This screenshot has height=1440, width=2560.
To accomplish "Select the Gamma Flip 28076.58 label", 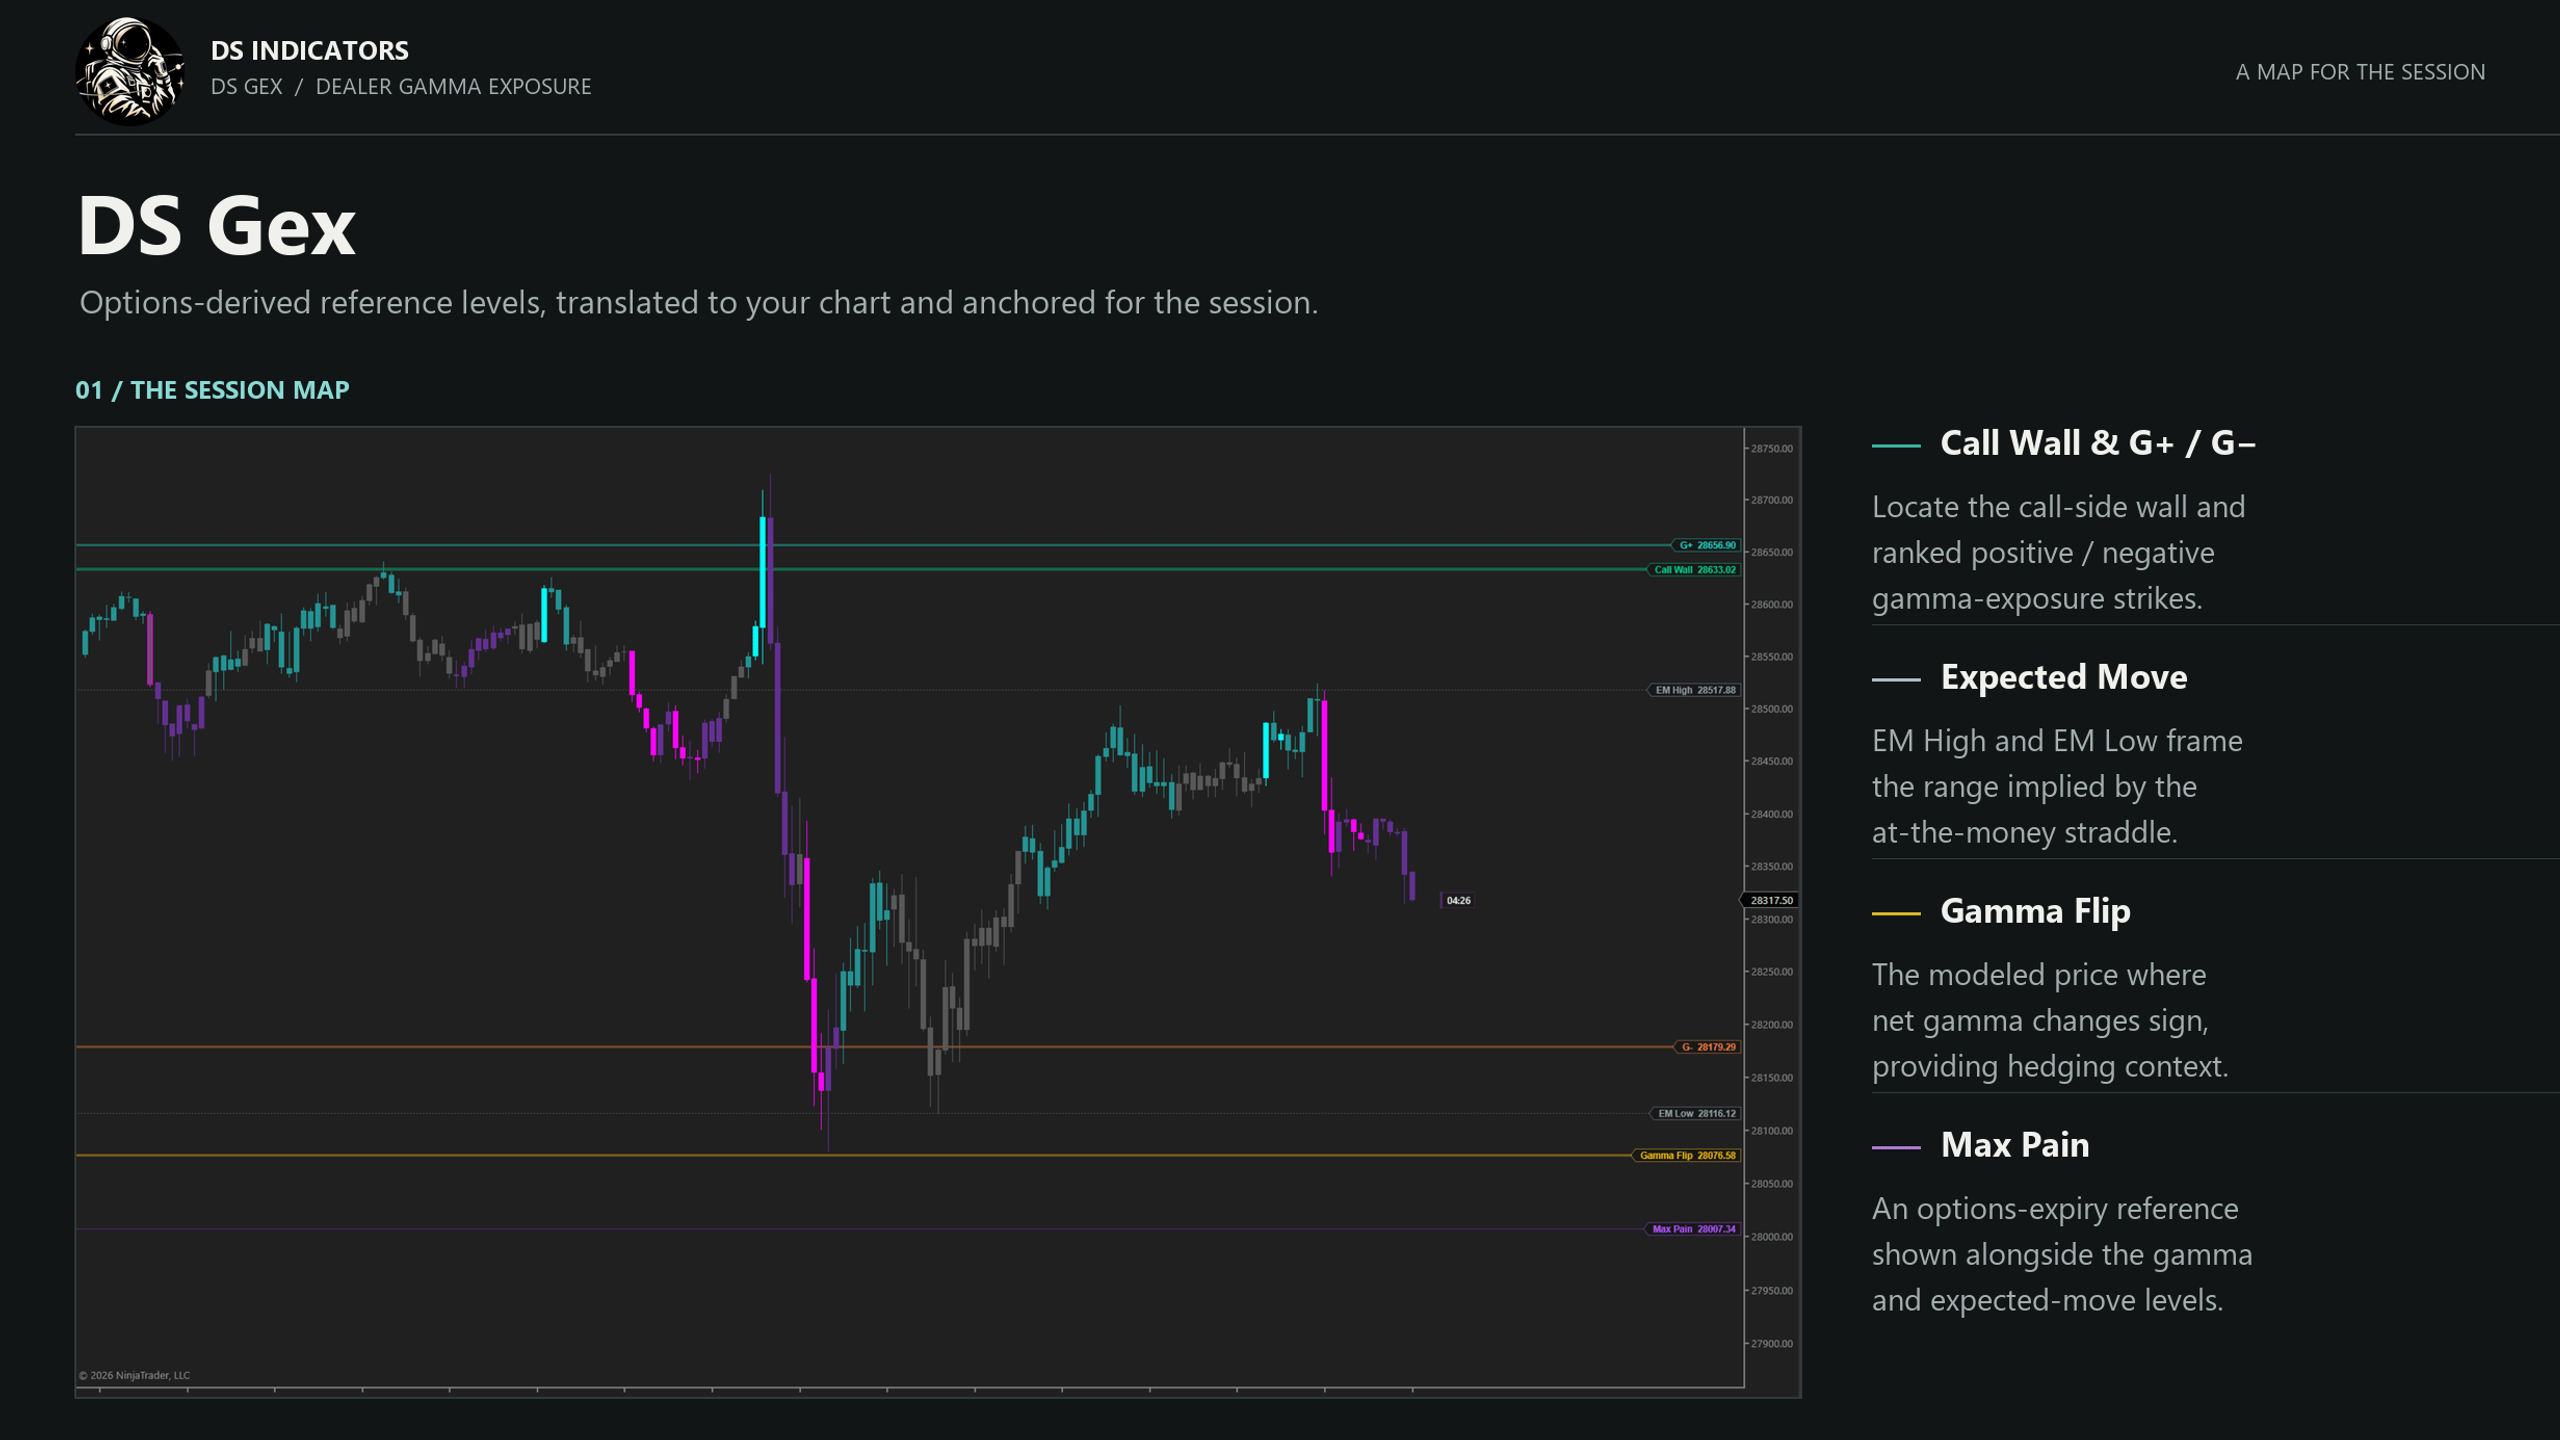I will (x=1686, y=1155).
